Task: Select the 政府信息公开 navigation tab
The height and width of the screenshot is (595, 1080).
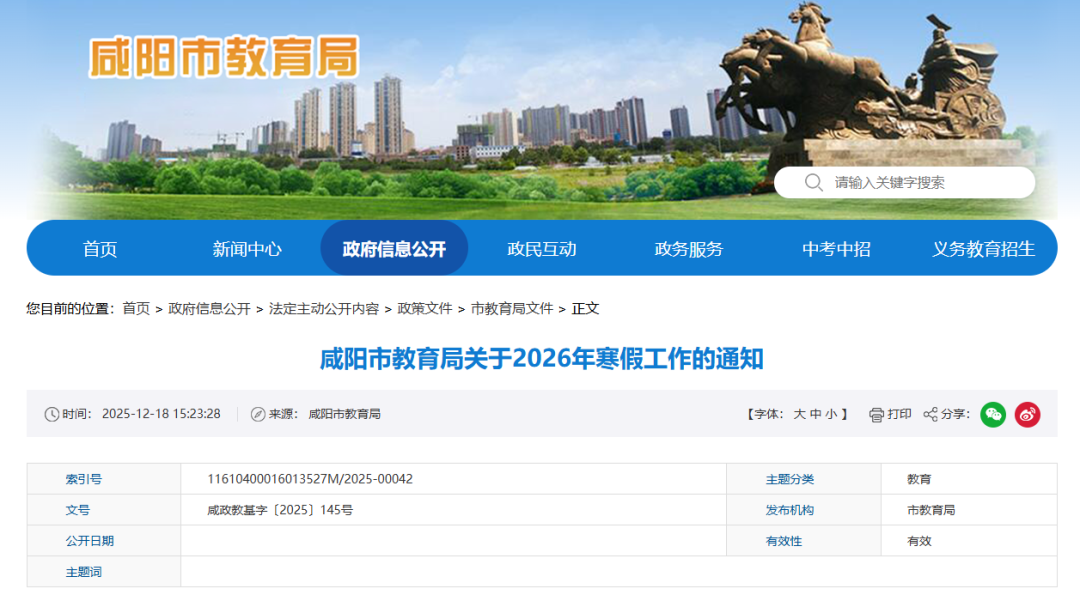Action: [x=394, y=249]
